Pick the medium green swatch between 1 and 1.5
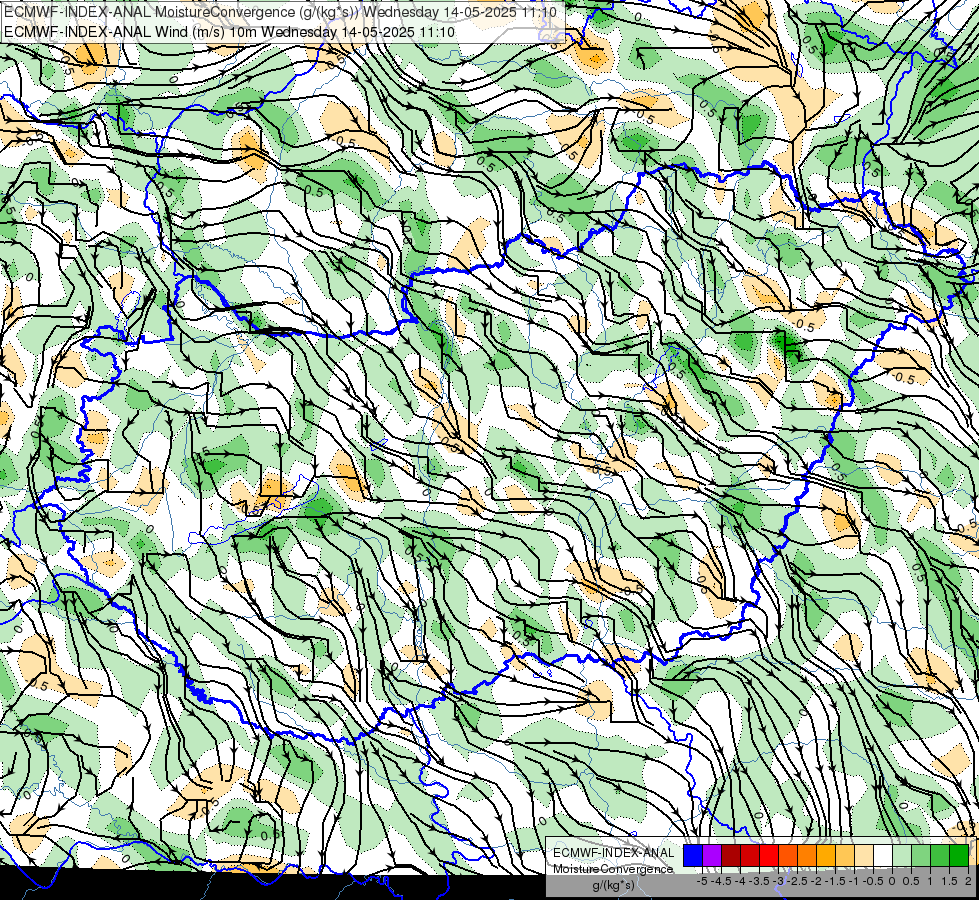This screenshot has width=979, height=900. click(940, 856)
